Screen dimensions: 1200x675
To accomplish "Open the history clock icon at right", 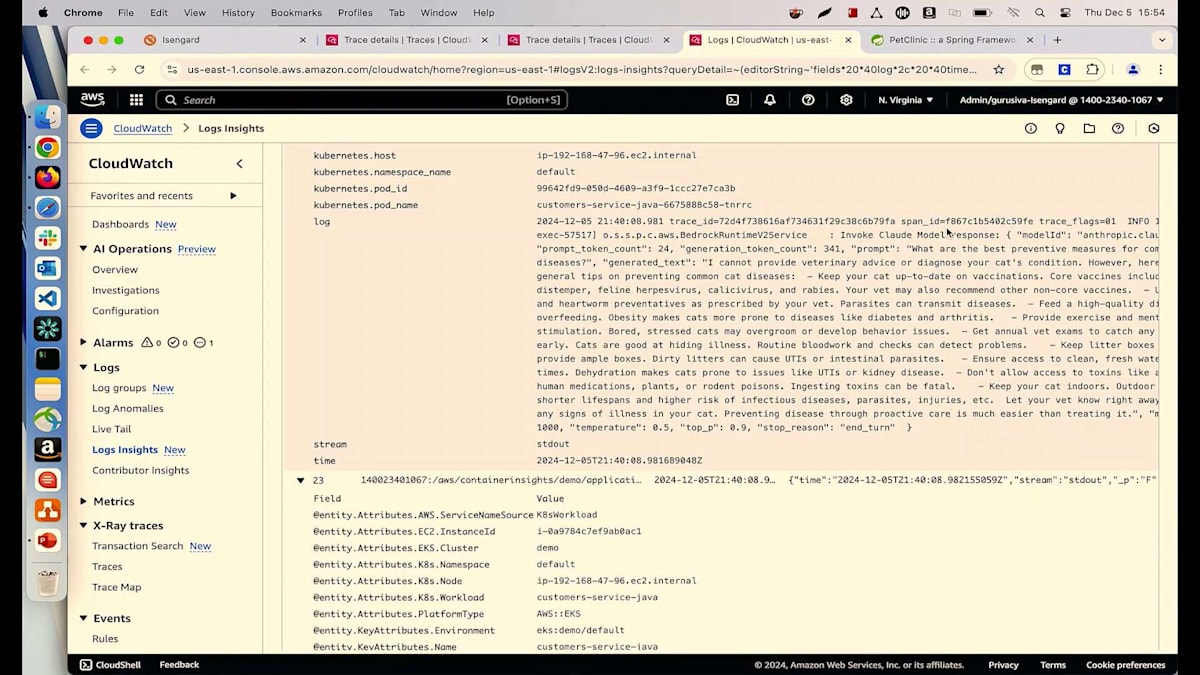I will [x=1154, y=128].
